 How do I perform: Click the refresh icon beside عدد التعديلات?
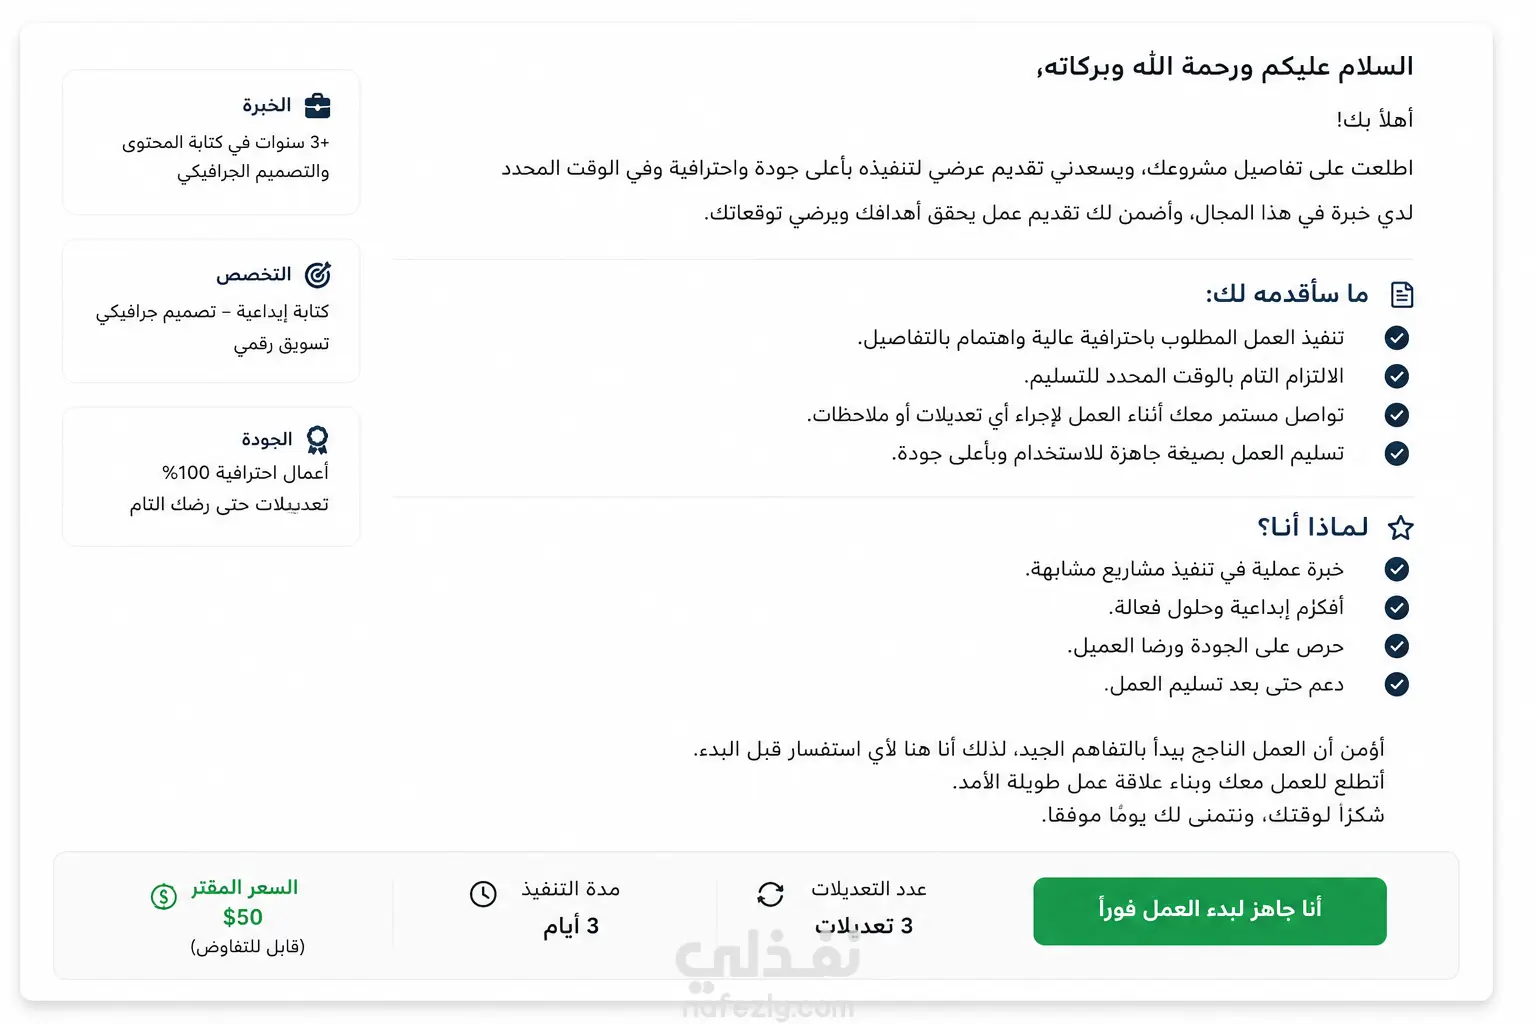[770, 894]
